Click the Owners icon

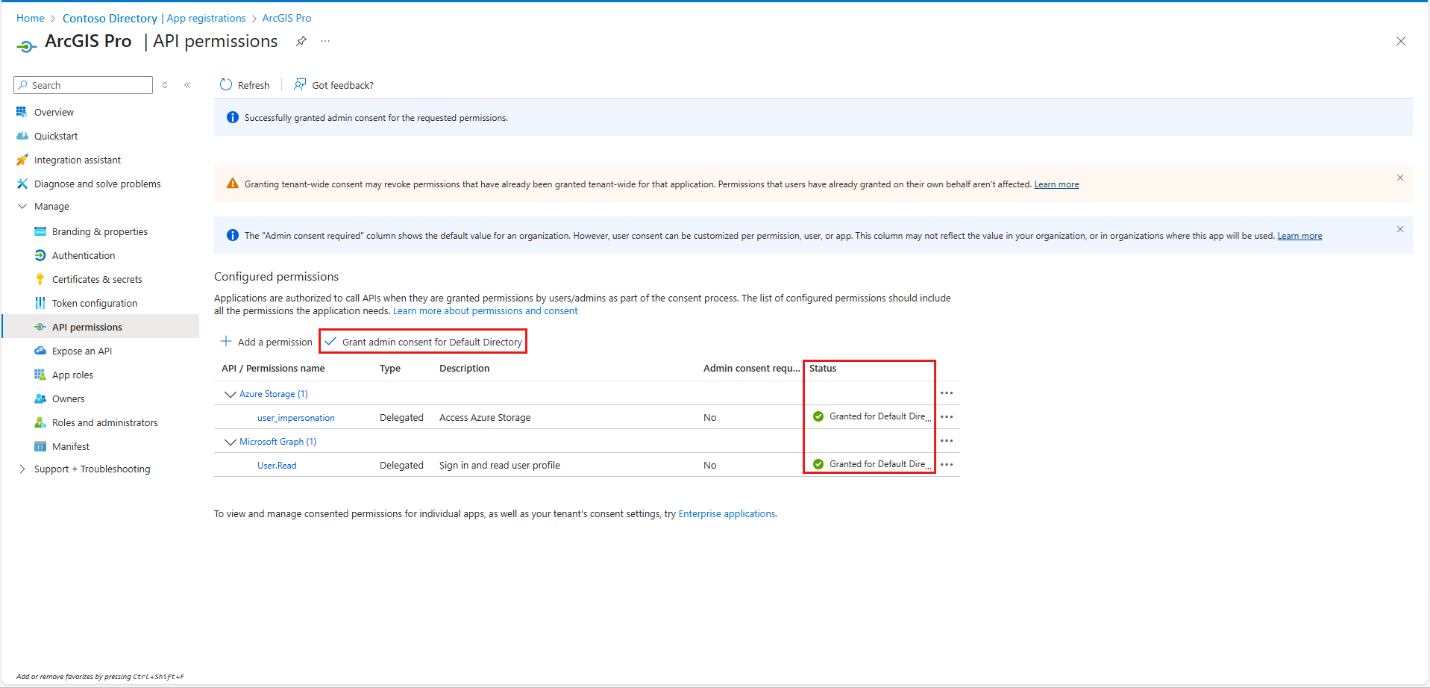[x=41, y=399]
